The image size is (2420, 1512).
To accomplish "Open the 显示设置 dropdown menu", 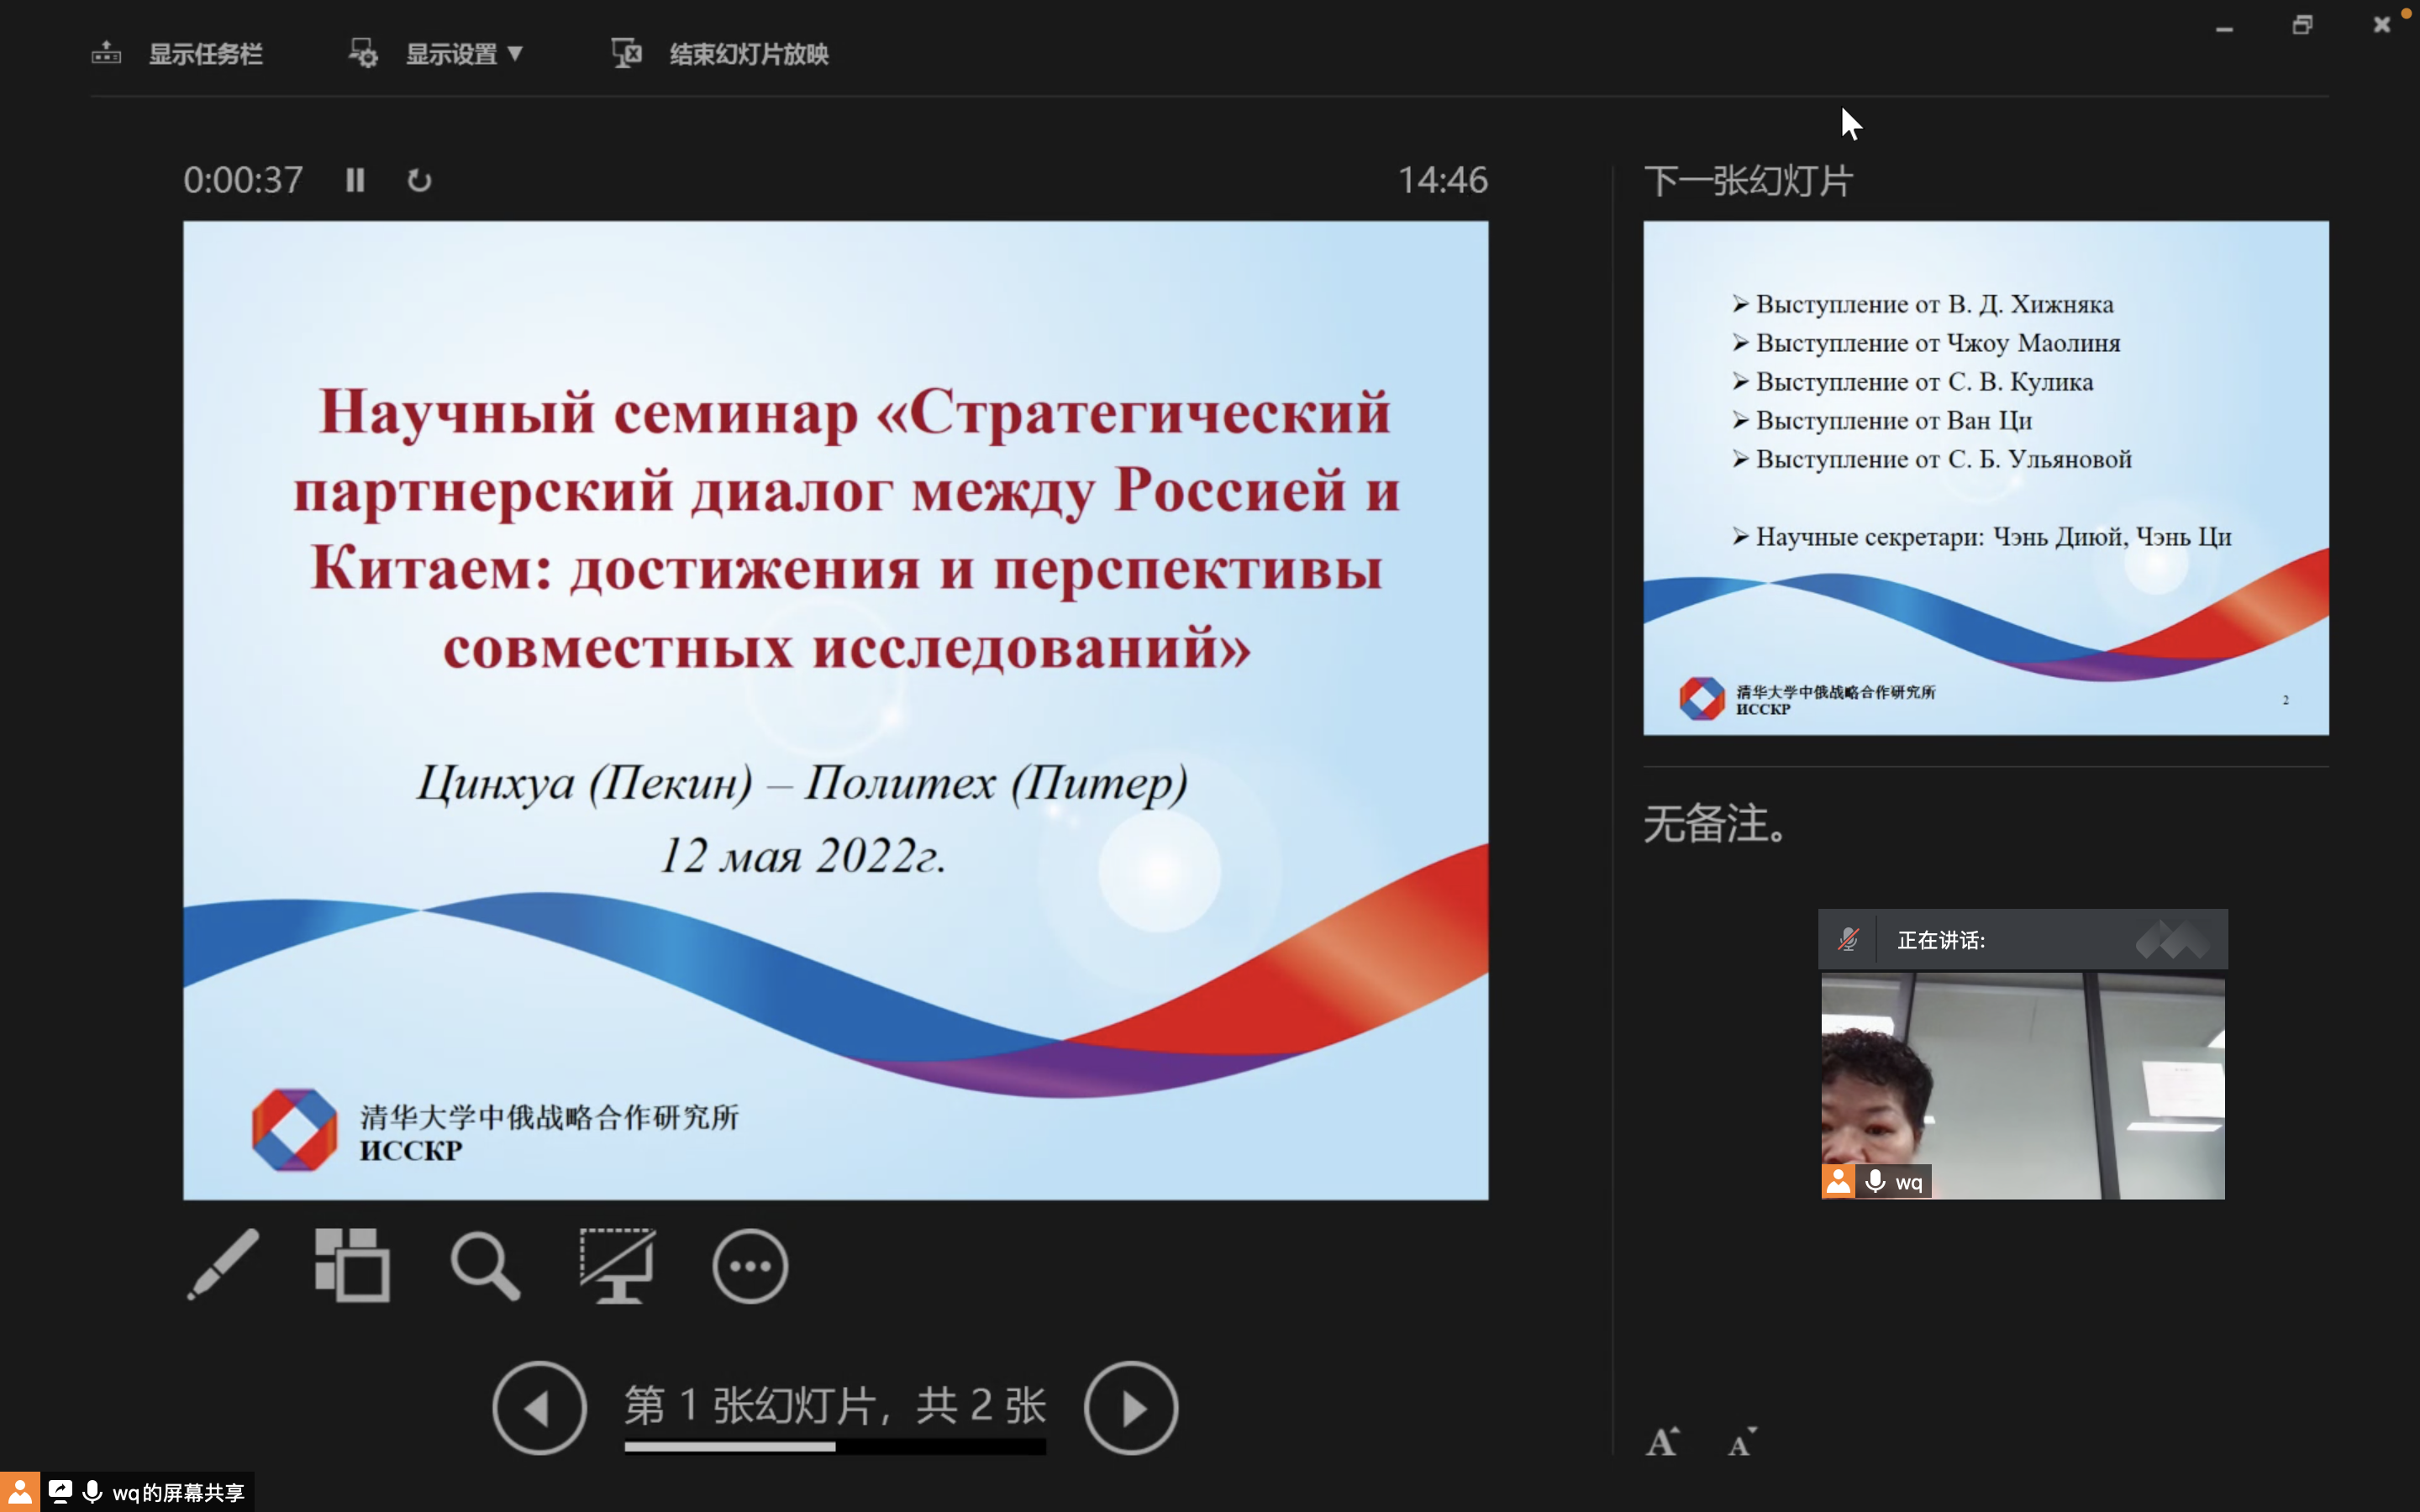I will [x=464, y=54].
